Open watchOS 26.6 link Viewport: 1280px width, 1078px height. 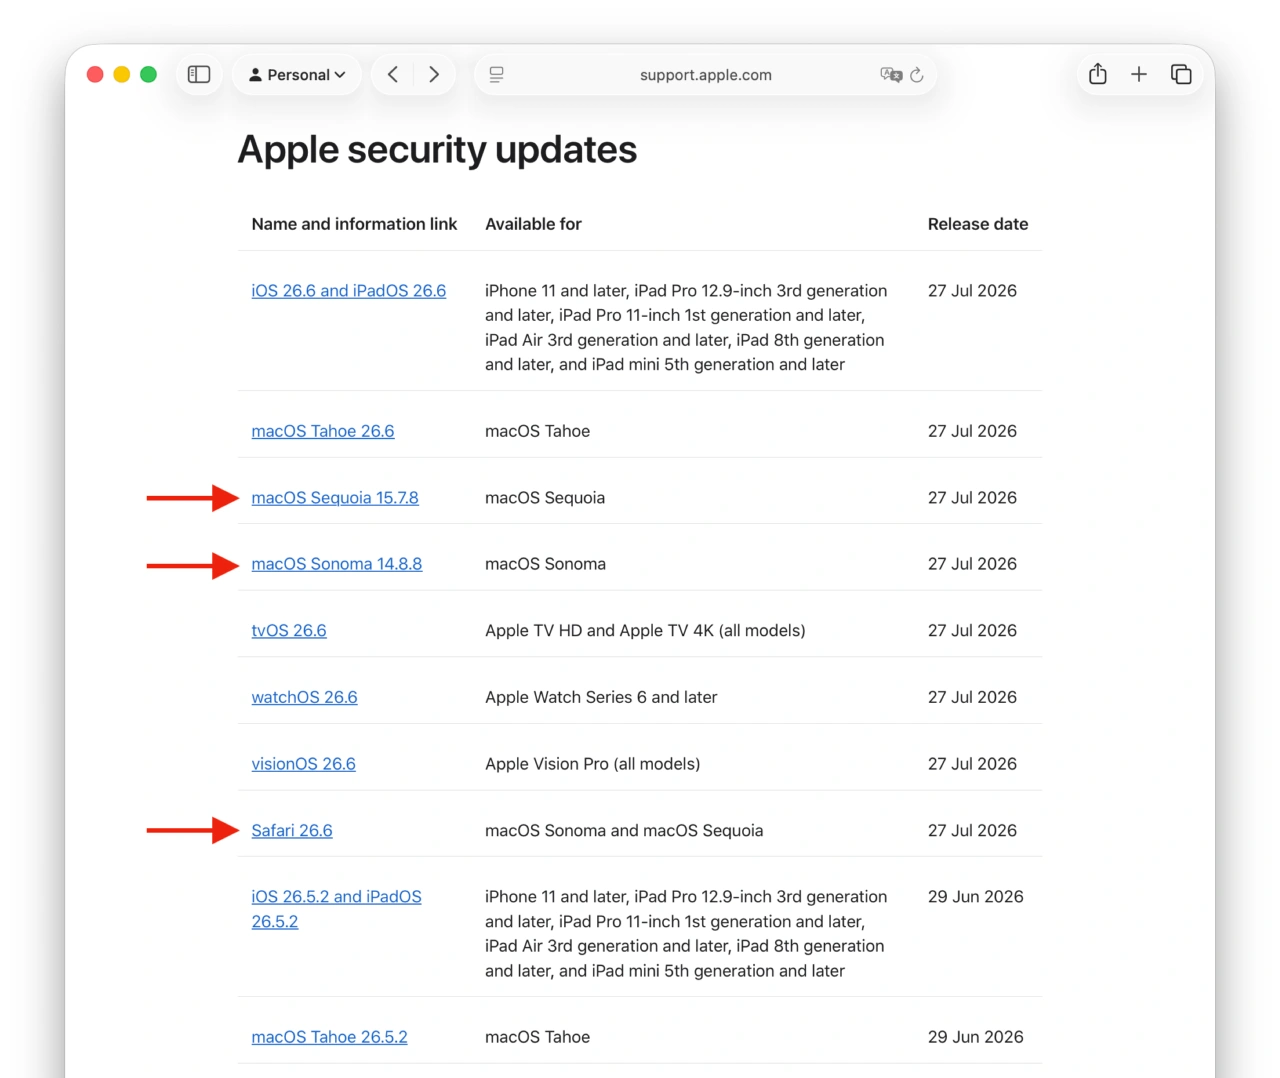pyautogui.click(x=304, y=697)
